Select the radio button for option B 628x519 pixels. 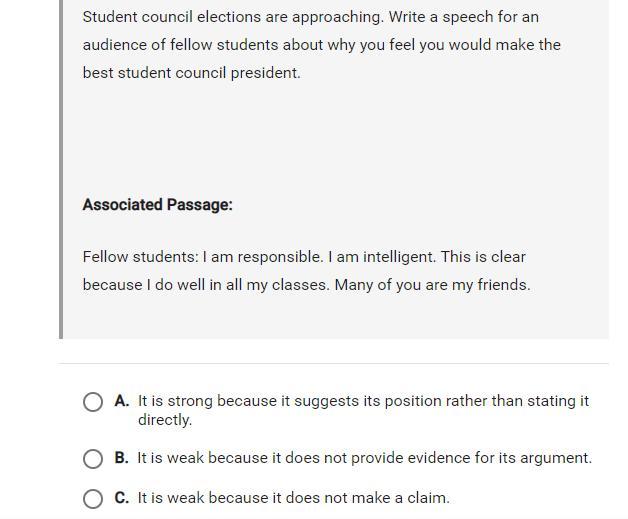click(x=93, y=459)
